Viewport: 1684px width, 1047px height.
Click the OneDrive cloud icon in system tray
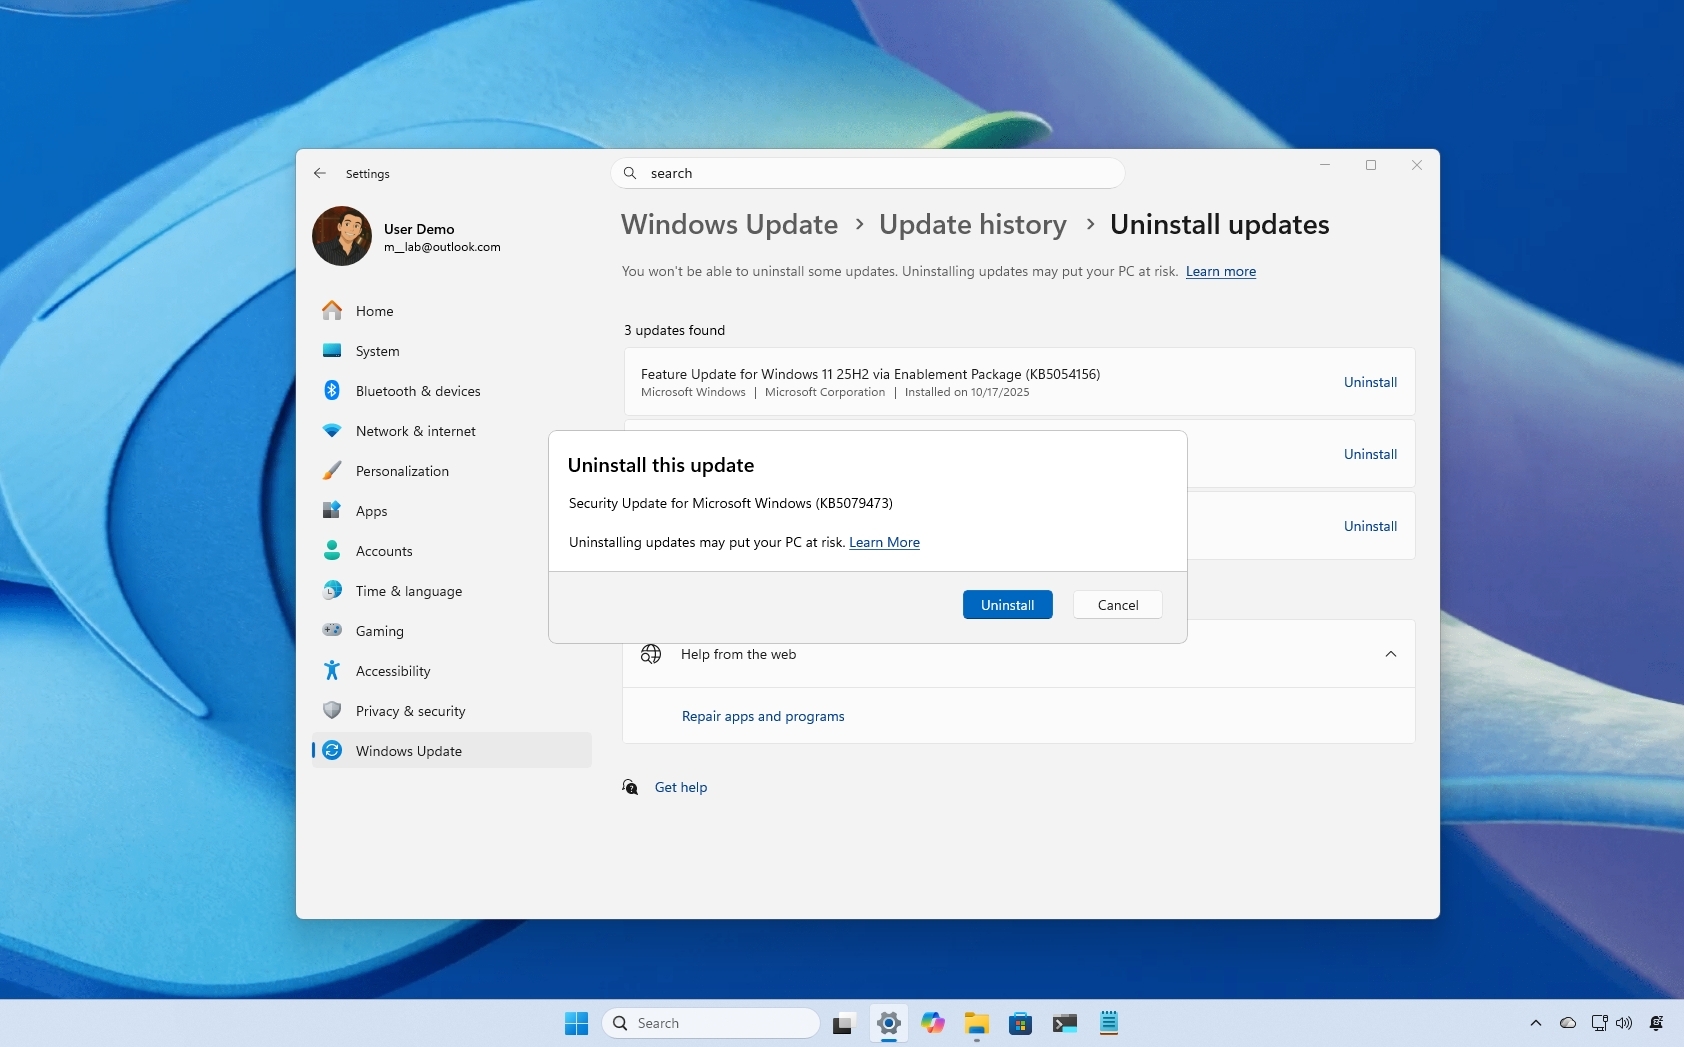(1565, 1023)
